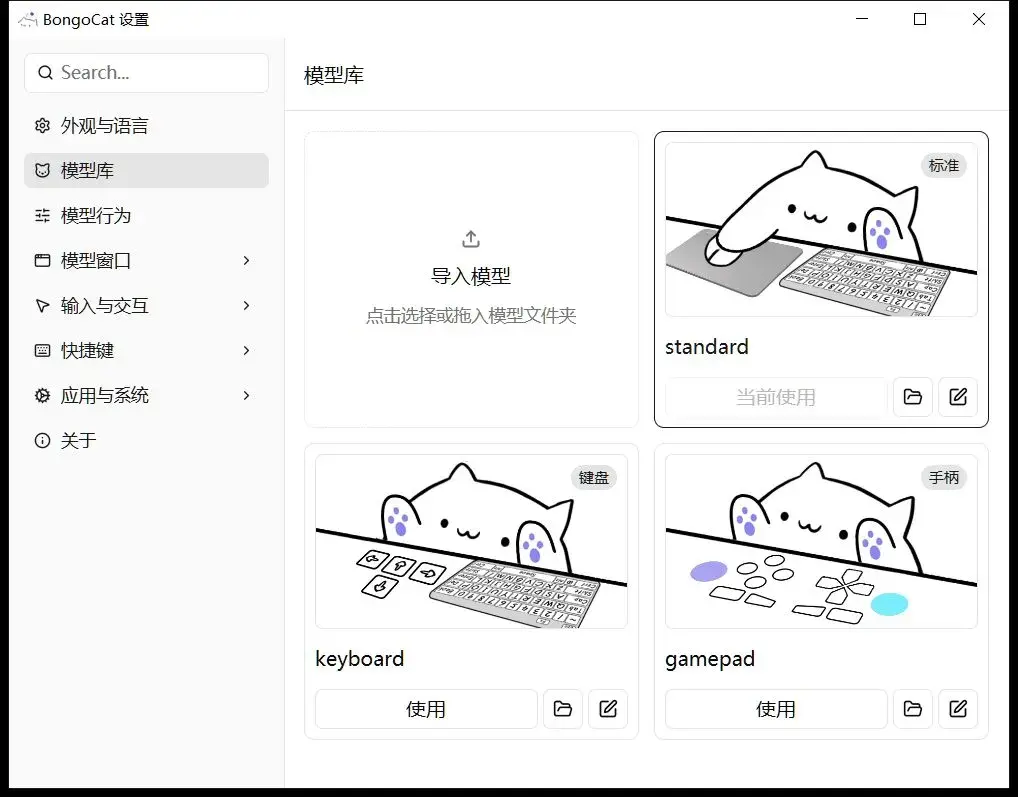Open folder for the standard model

point(912,397)
